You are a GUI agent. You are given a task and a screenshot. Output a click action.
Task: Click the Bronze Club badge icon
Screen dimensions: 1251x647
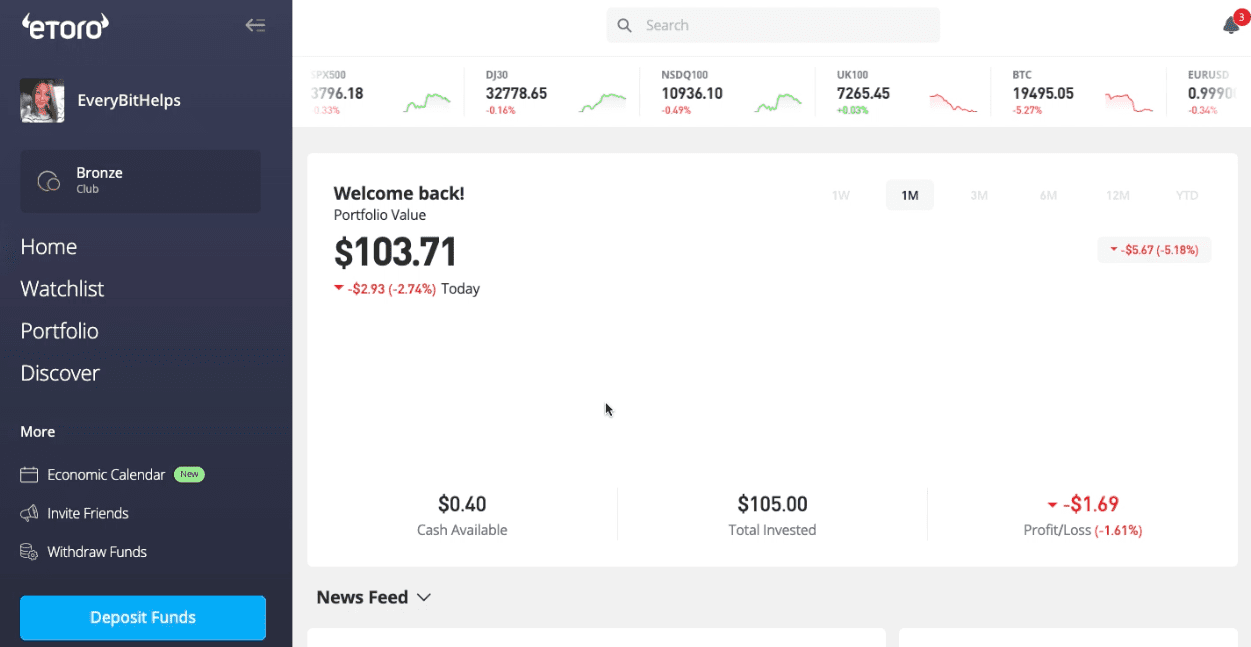tap(48, 181)
